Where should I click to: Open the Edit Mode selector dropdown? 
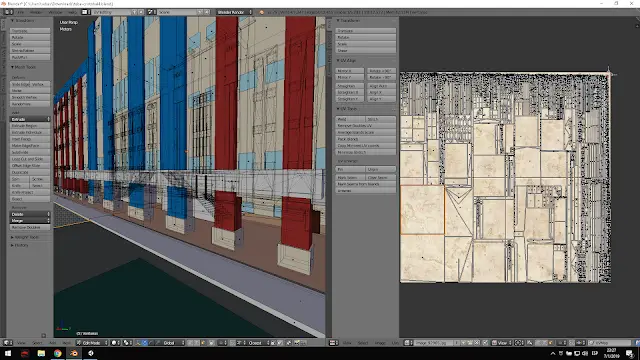click(93, 343)
